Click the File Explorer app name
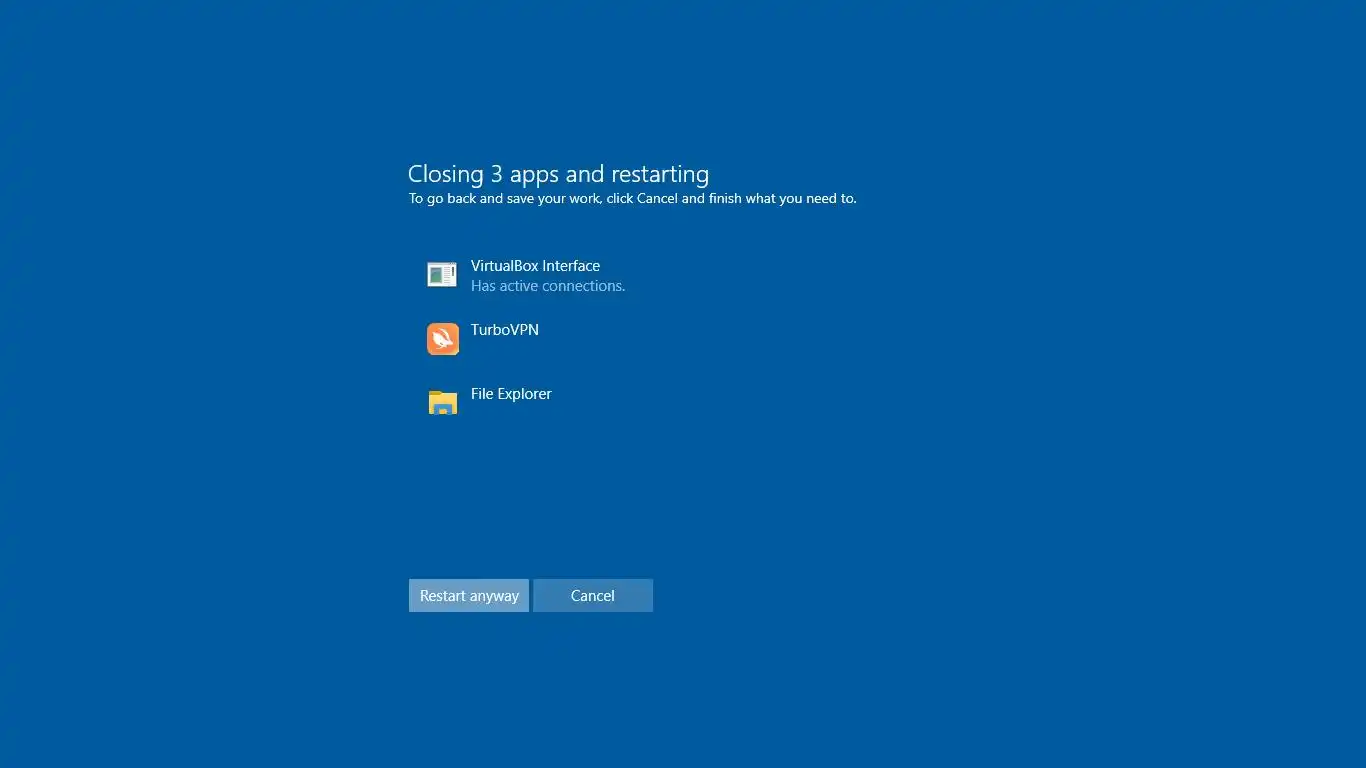Screen dimensions: 1366x768 point(511,394)
